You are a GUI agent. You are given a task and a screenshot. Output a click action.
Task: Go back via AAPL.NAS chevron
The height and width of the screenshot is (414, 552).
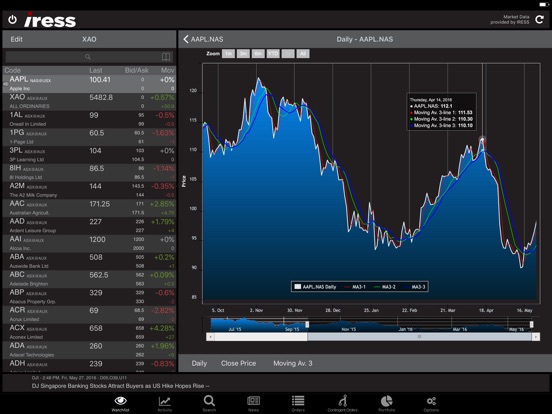203,39
